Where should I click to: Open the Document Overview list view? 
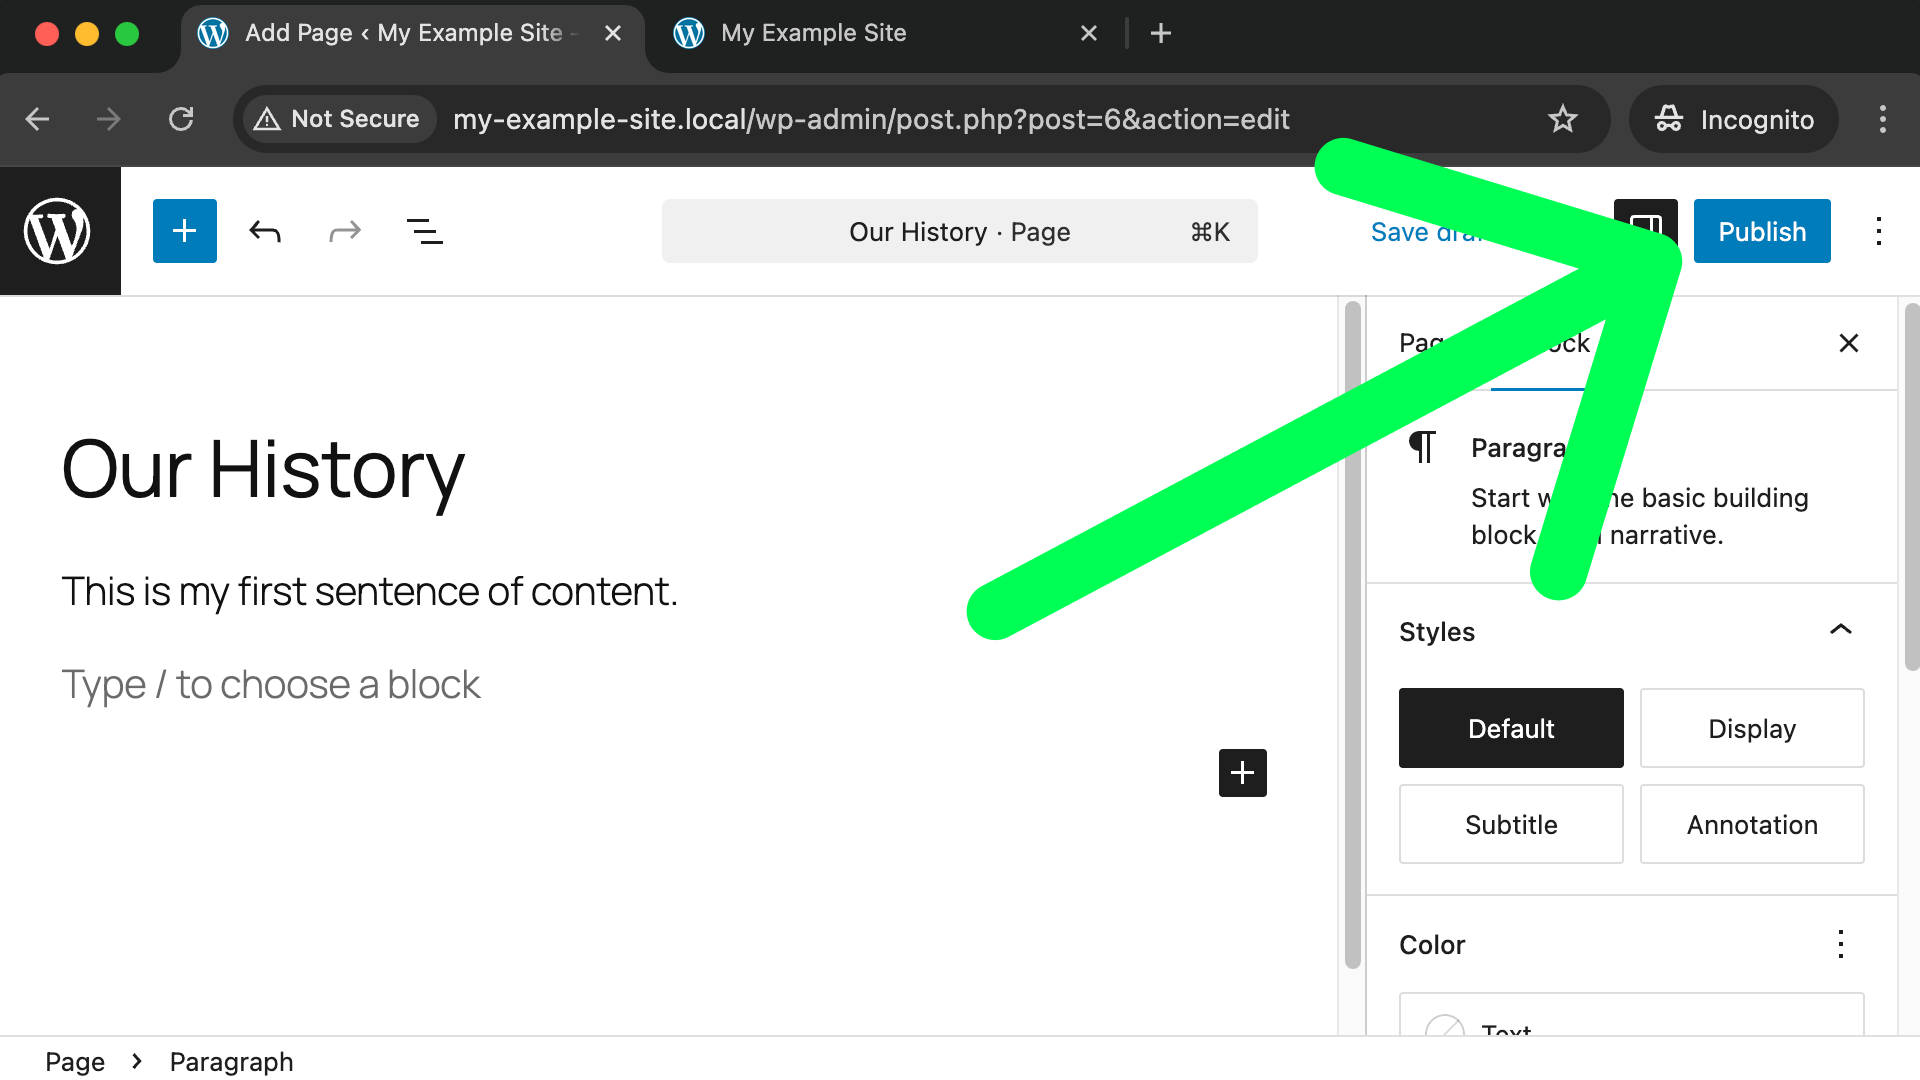[x=424, y=232]
